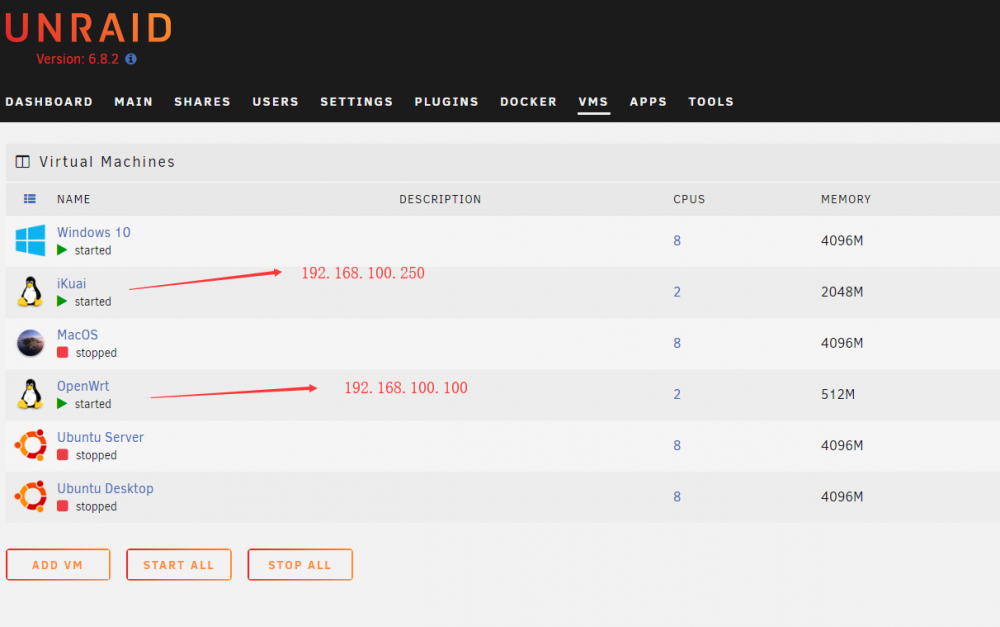This screenshot has height=627, width=1000.
Task: Click the UNRAID logo
Action: click(88, 29)
